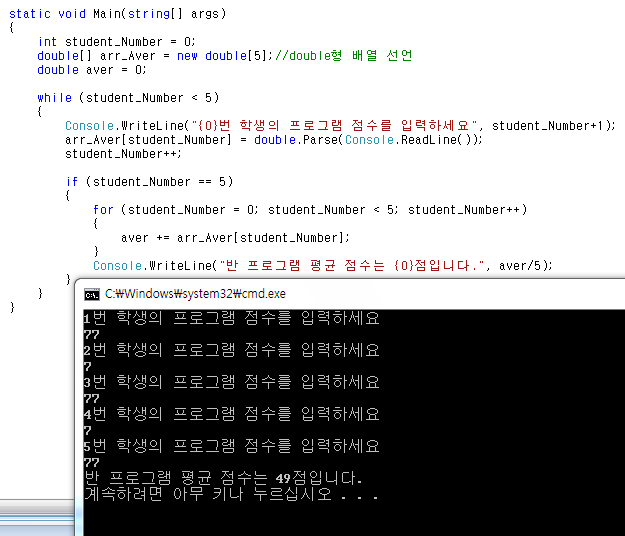This screenshot has width=625, height=536.
Task: Click the cmd.exe window title text
Action: pyautogui.click(x=195, y=294)
